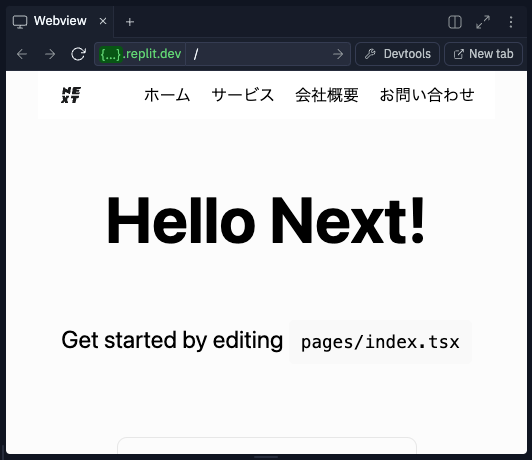Open a new webview tab with plus icon

pyautogui.click(x=130, y=22)
